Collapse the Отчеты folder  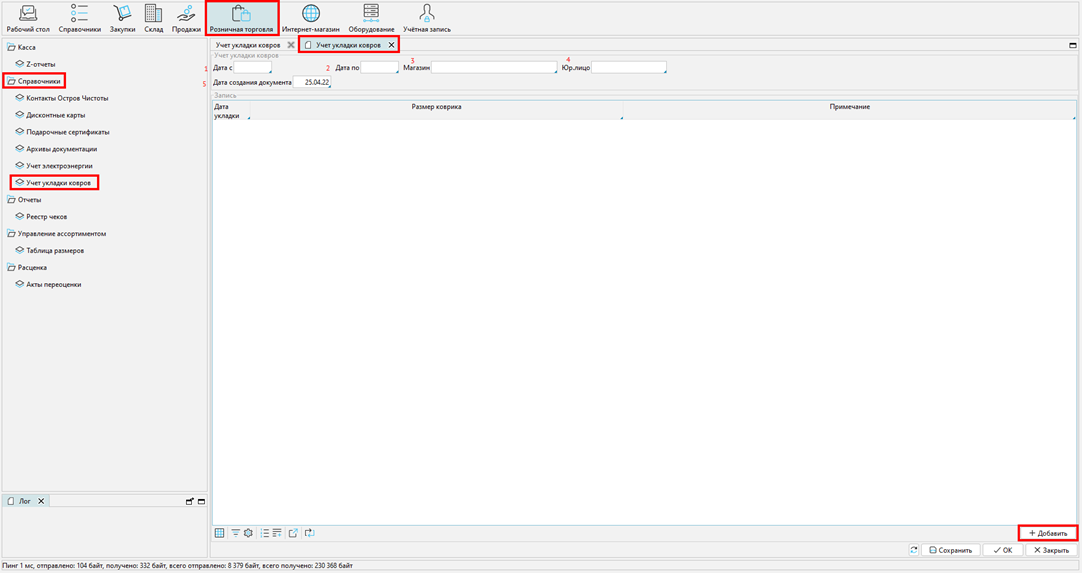[12, 200]
